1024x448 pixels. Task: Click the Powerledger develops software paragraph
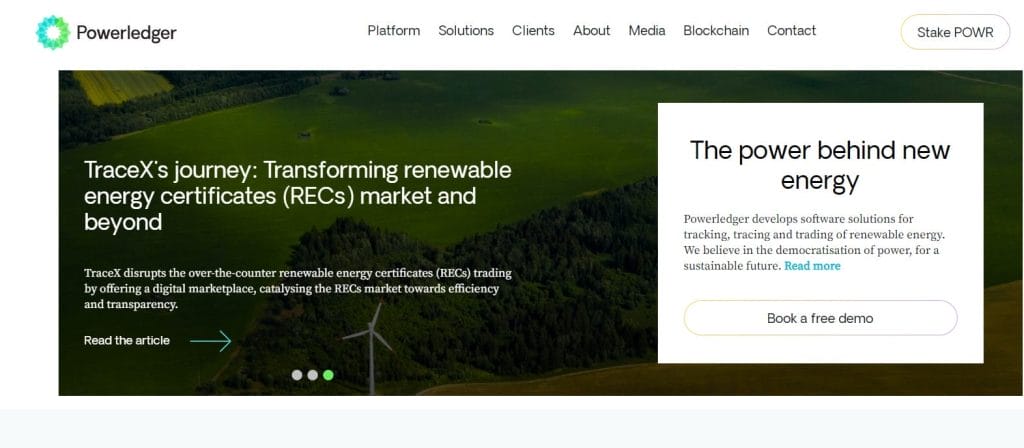[814, 242]
